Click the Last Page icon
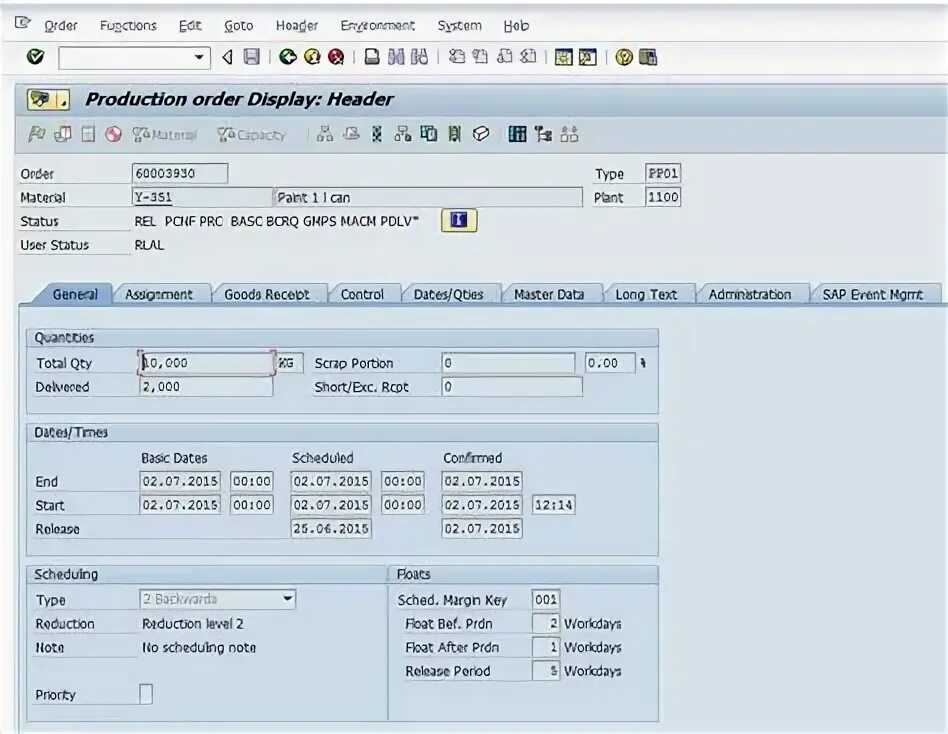Image resolution: width=948 pixels, height=734 pixels. (x=528, y=57)
